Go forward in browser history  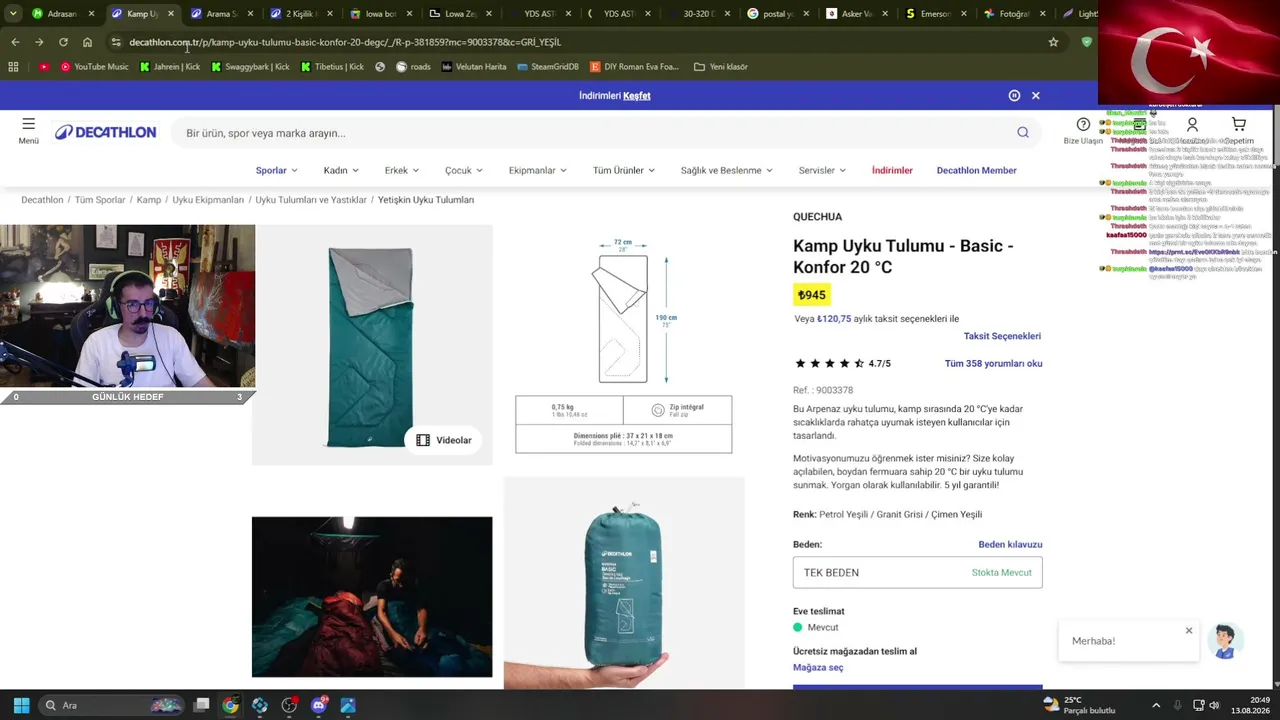click(x=39, y=42)
